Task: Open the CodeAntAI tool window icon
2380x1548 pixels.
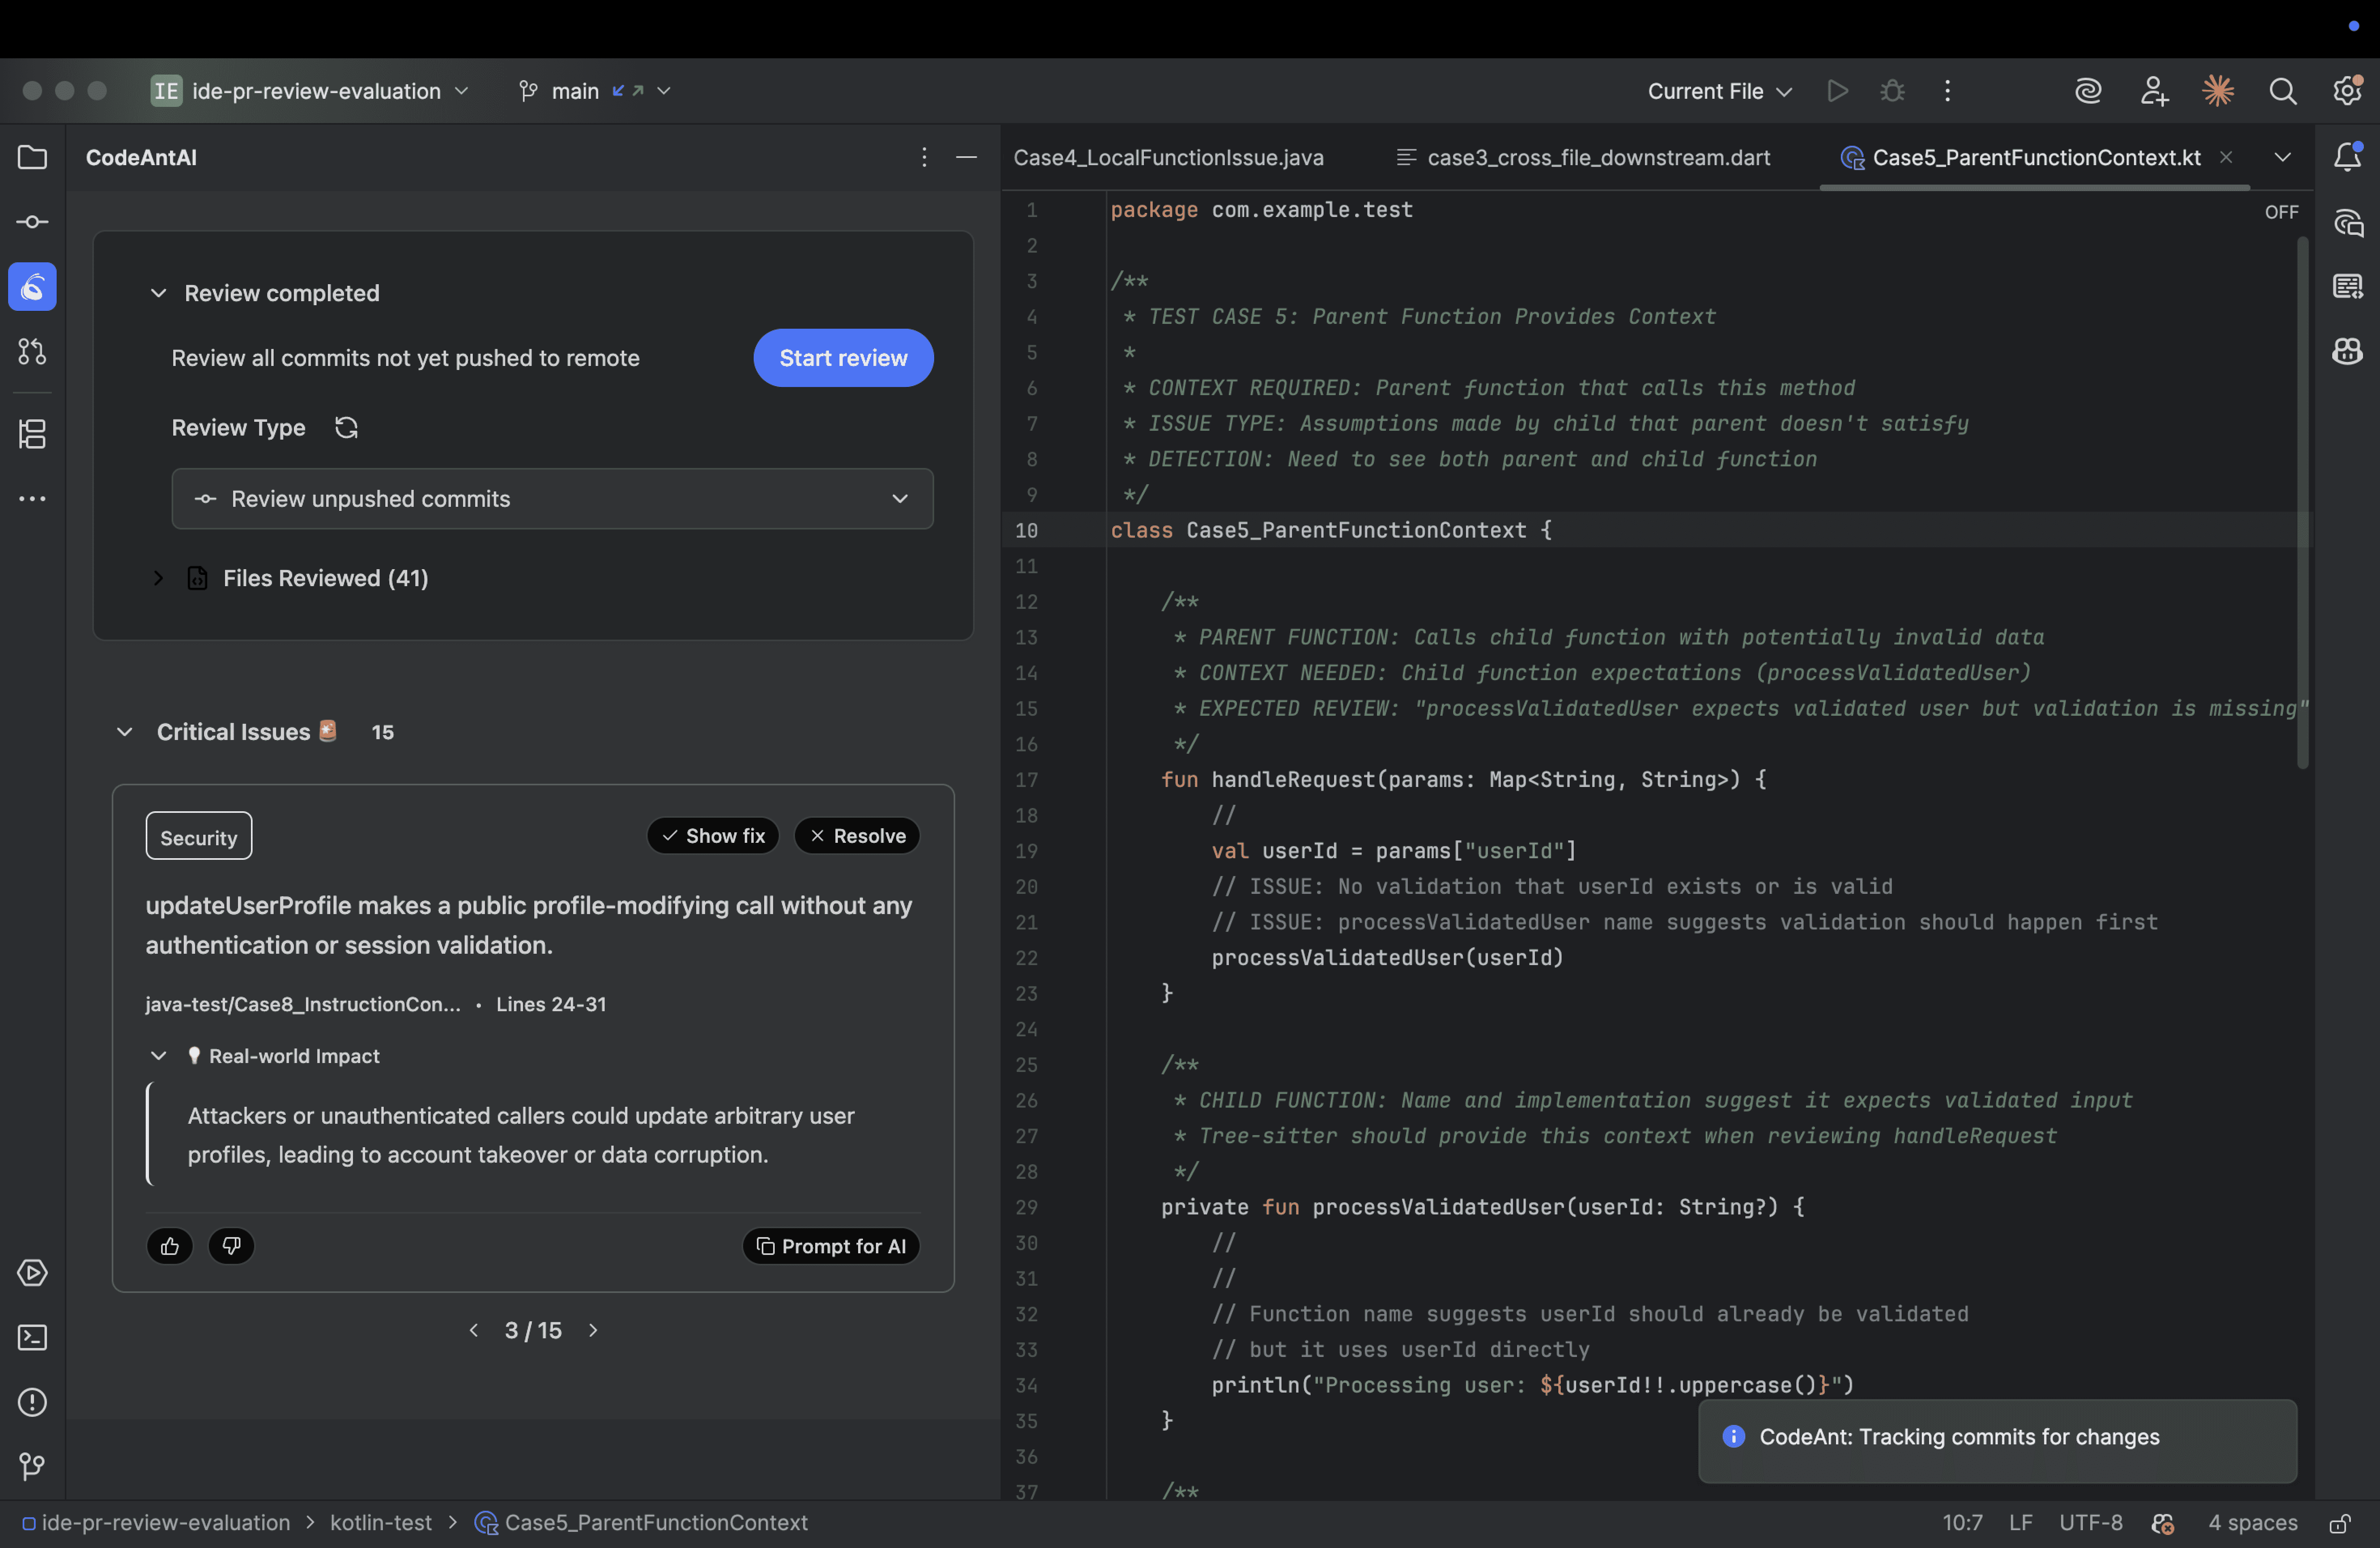Action: coord(32,287)
